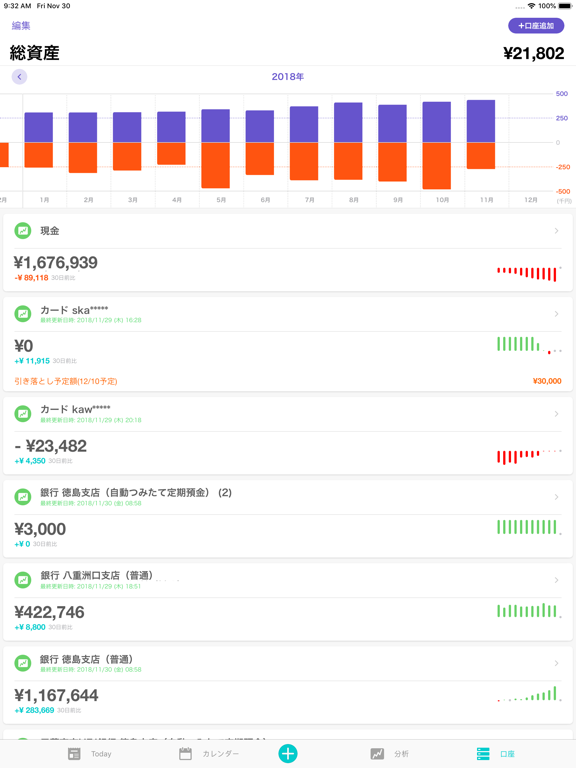Select the 8月 month label
576x768 pixels.
354,200
